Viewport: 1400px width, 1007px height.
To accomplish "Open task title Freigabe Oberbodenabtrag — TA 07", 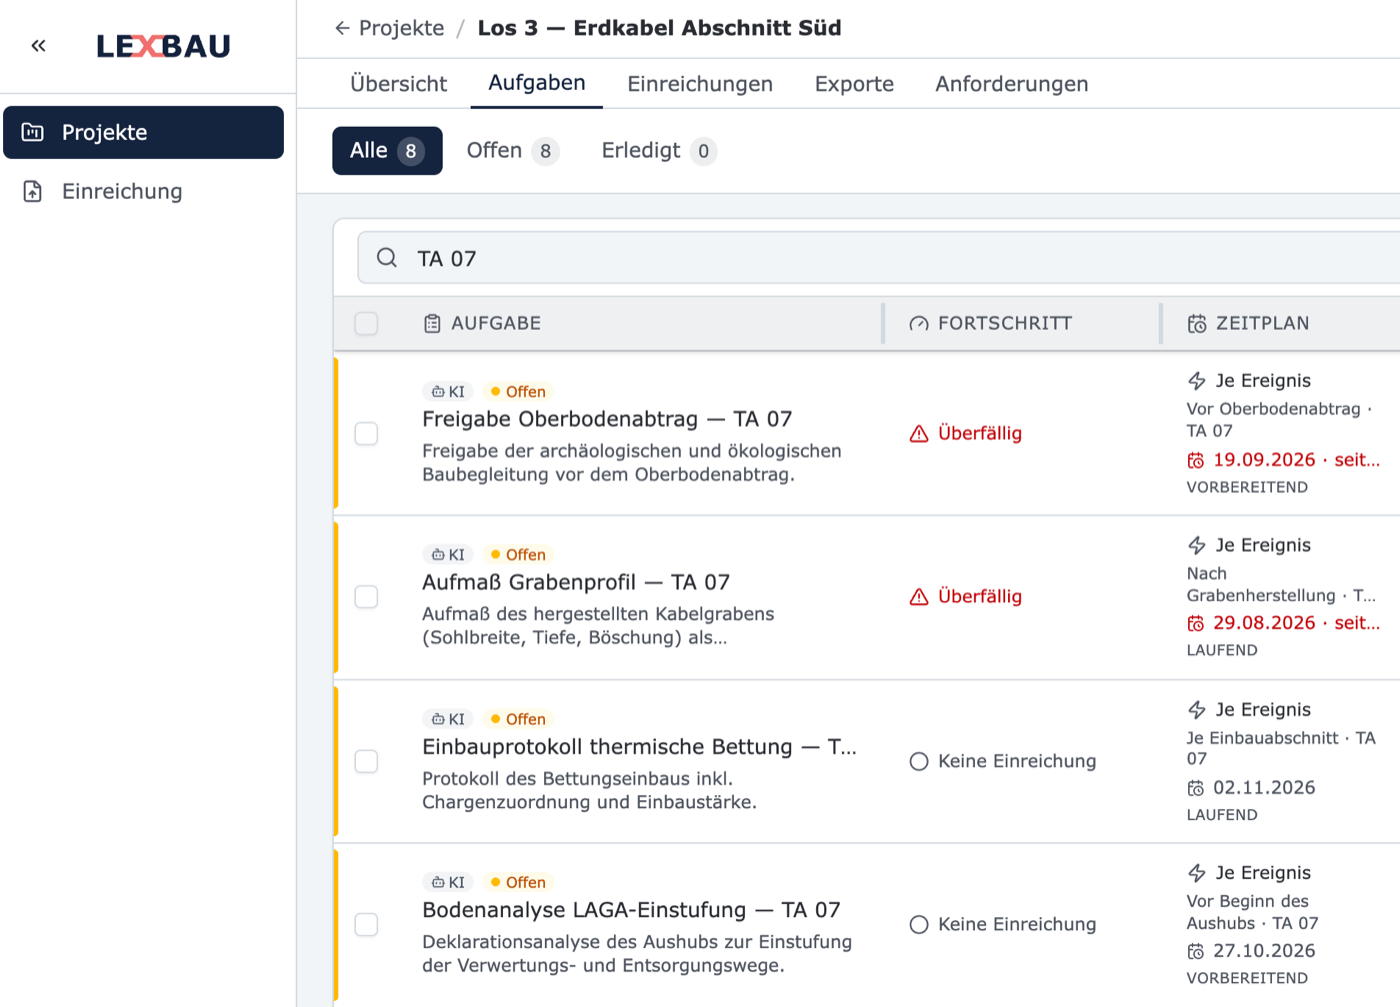I will click(607, 419).
